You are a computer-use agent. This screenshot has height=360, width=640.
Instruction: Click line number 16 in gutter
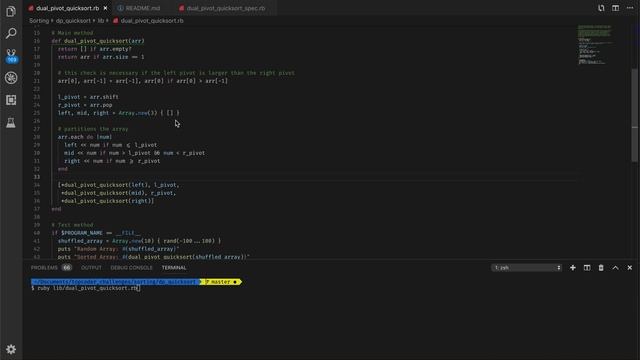tap(37, 41)
